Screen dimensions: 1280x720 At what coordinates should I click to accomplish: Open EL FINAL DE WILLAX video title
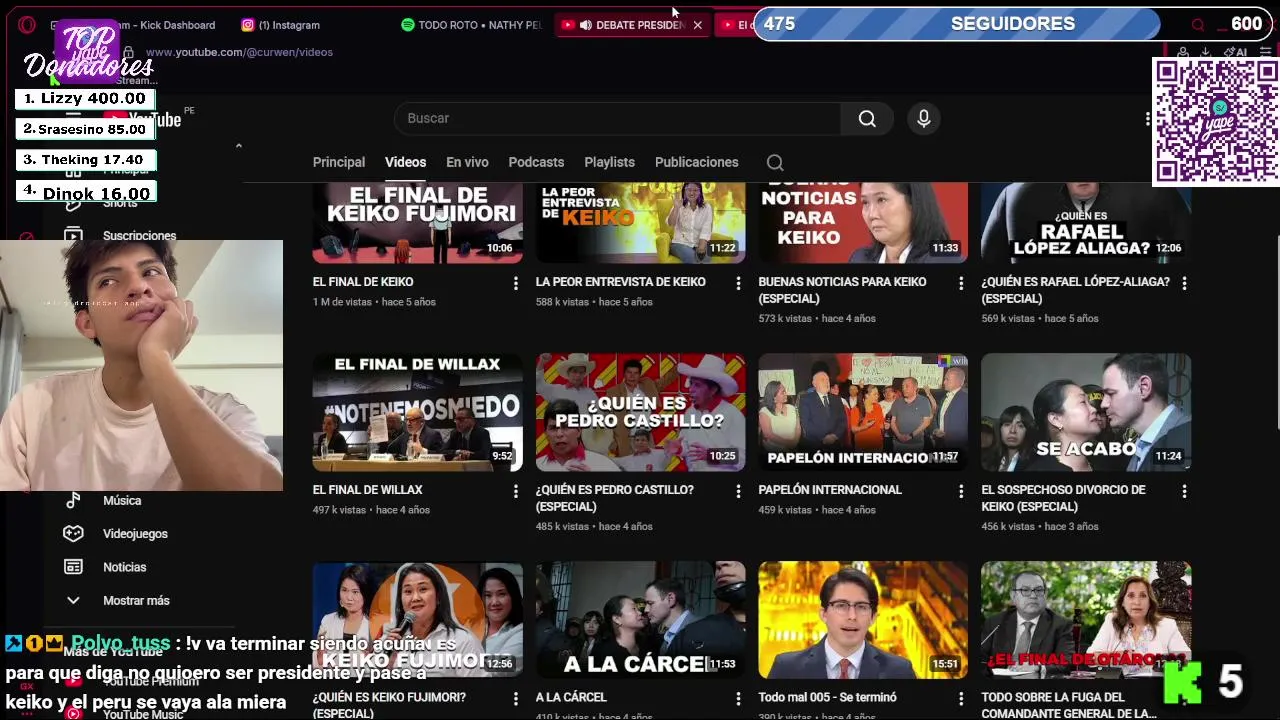367,490
